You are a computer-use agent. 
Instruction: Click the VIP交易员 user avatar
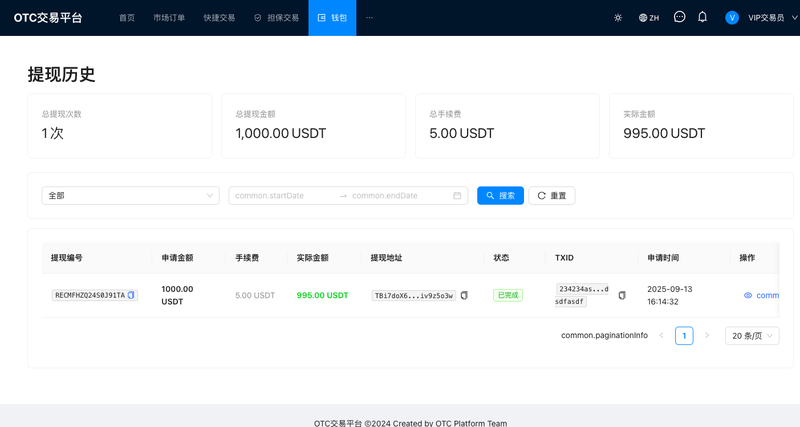(x=732, y=18)
